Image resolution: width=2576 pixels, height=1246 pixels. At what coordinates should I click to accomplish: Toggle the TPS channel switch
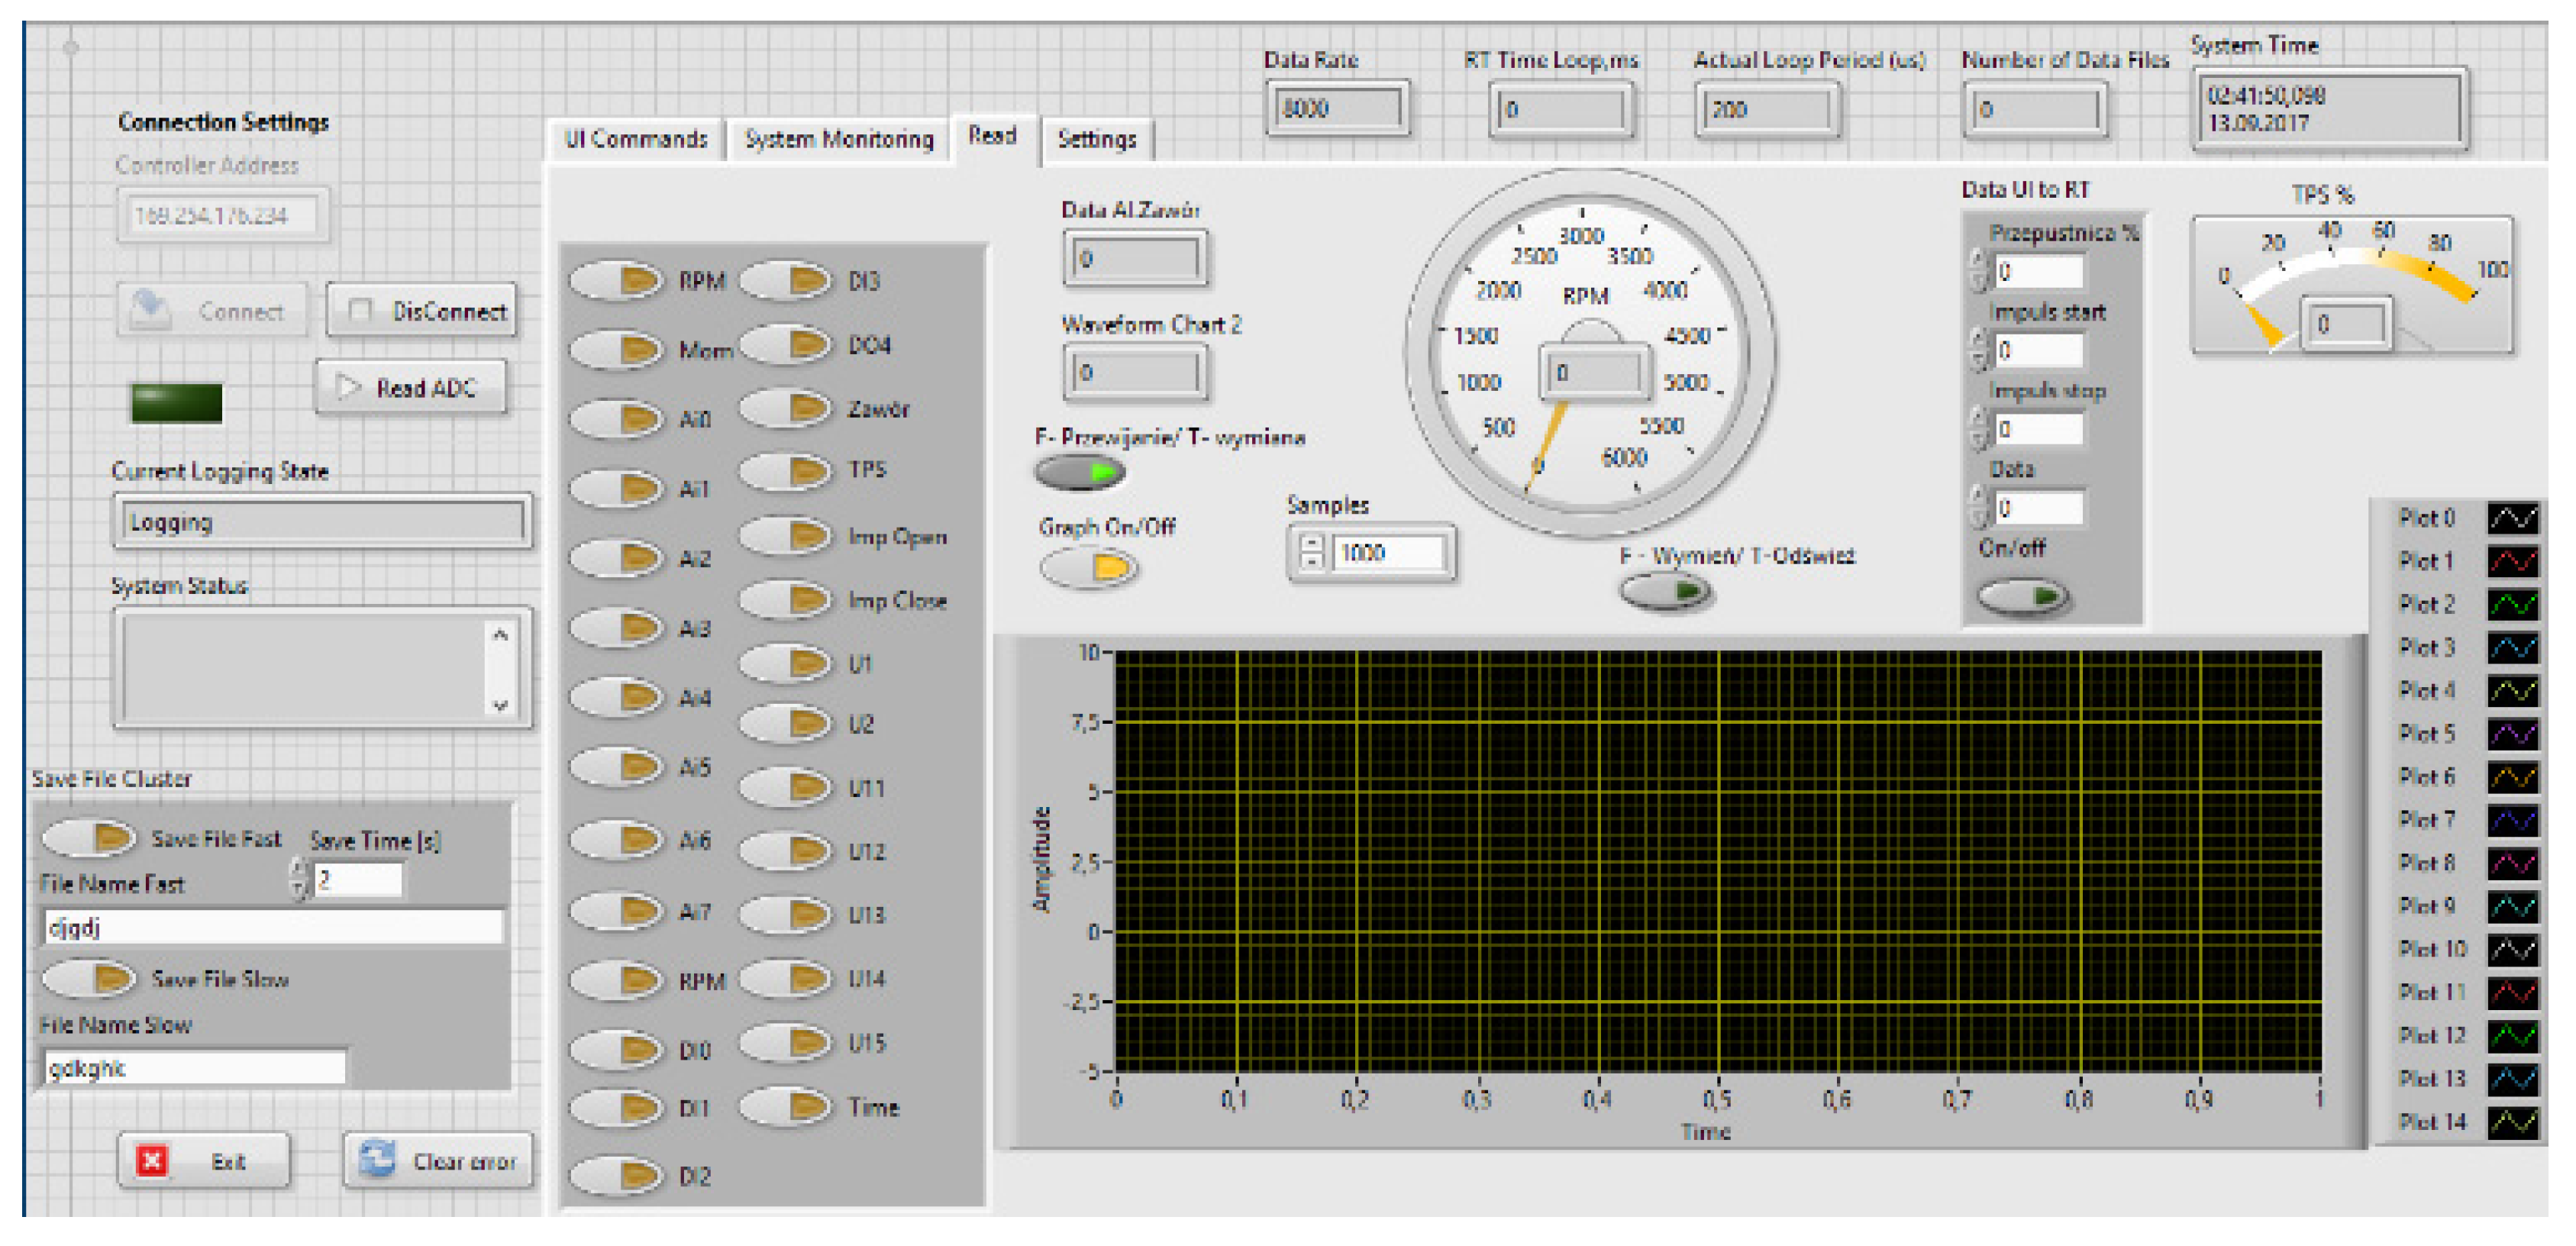[x=786, y=470]
